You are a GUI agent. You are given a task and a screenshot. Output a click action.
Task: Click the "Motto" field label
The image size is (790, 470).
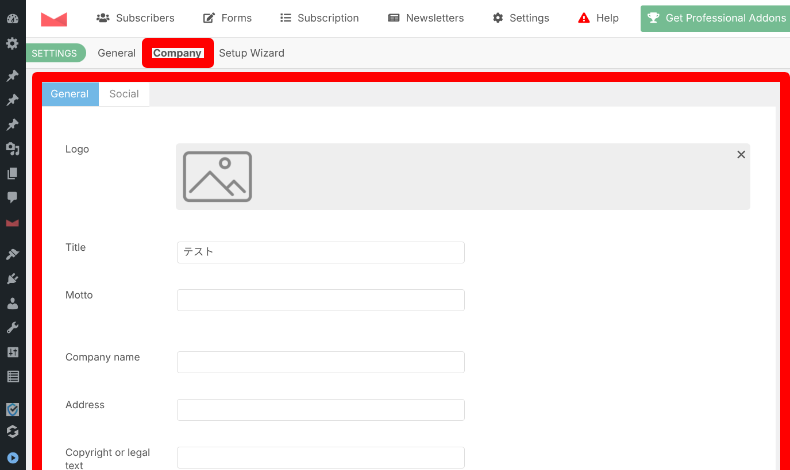(x=79, y=295)
